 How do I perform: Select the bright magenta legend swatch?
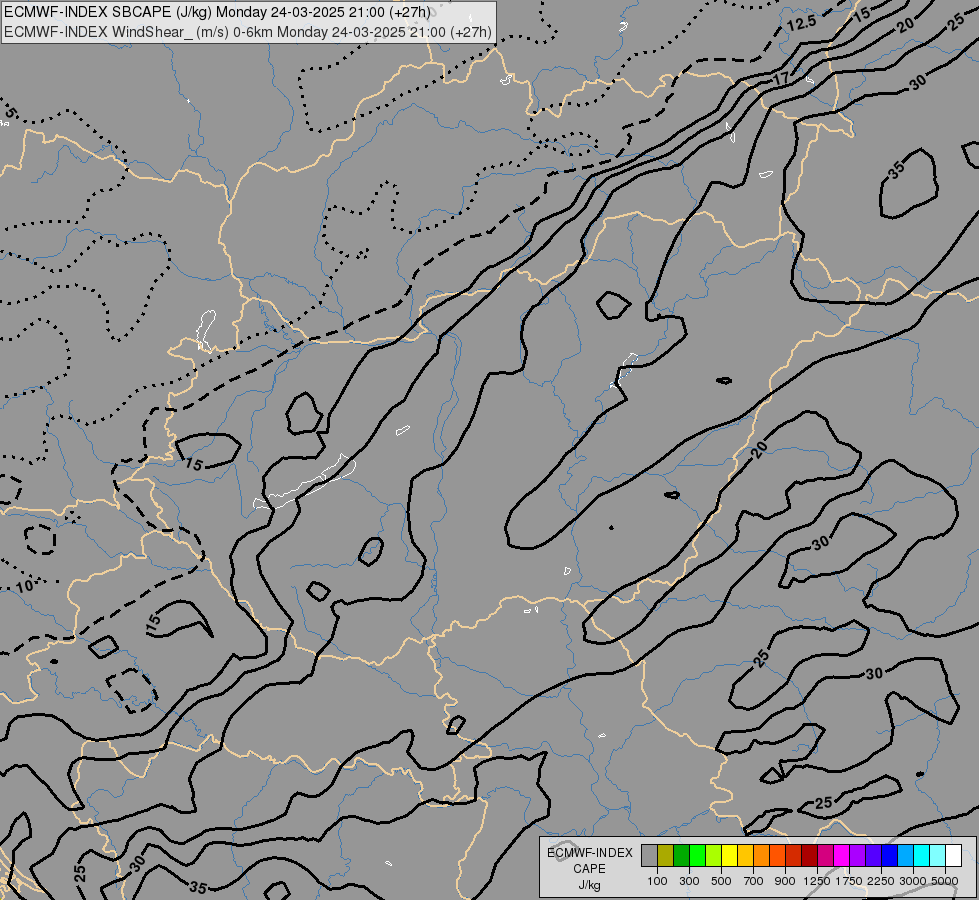(842, 855)
